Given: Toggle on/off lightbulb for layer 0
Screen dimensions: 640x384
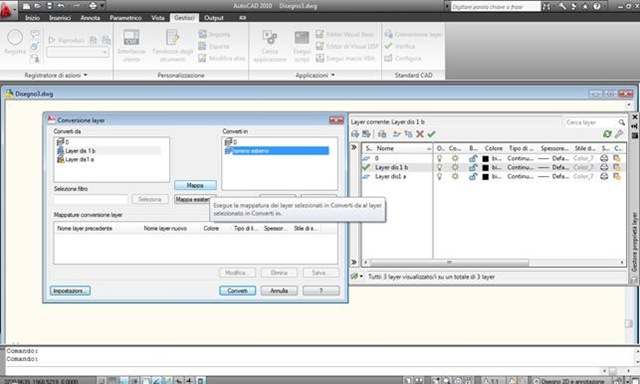Looking at the screenshot, I should [x=440, y=158].
